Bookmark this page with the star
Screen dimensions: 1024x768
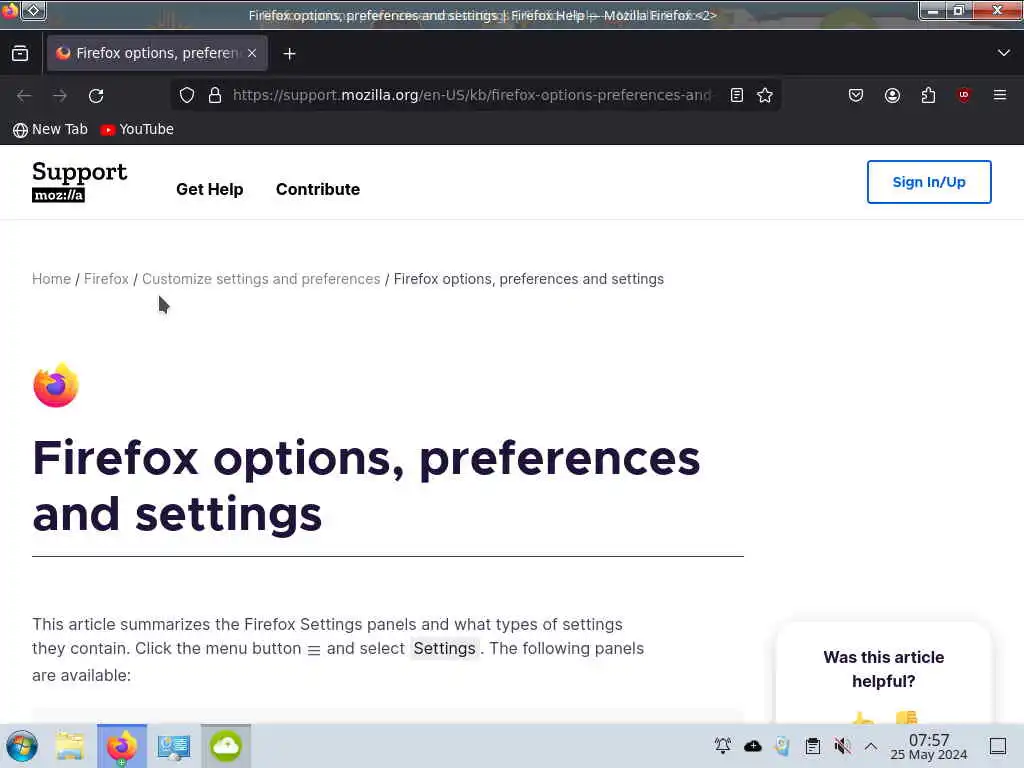pos(765,95)
